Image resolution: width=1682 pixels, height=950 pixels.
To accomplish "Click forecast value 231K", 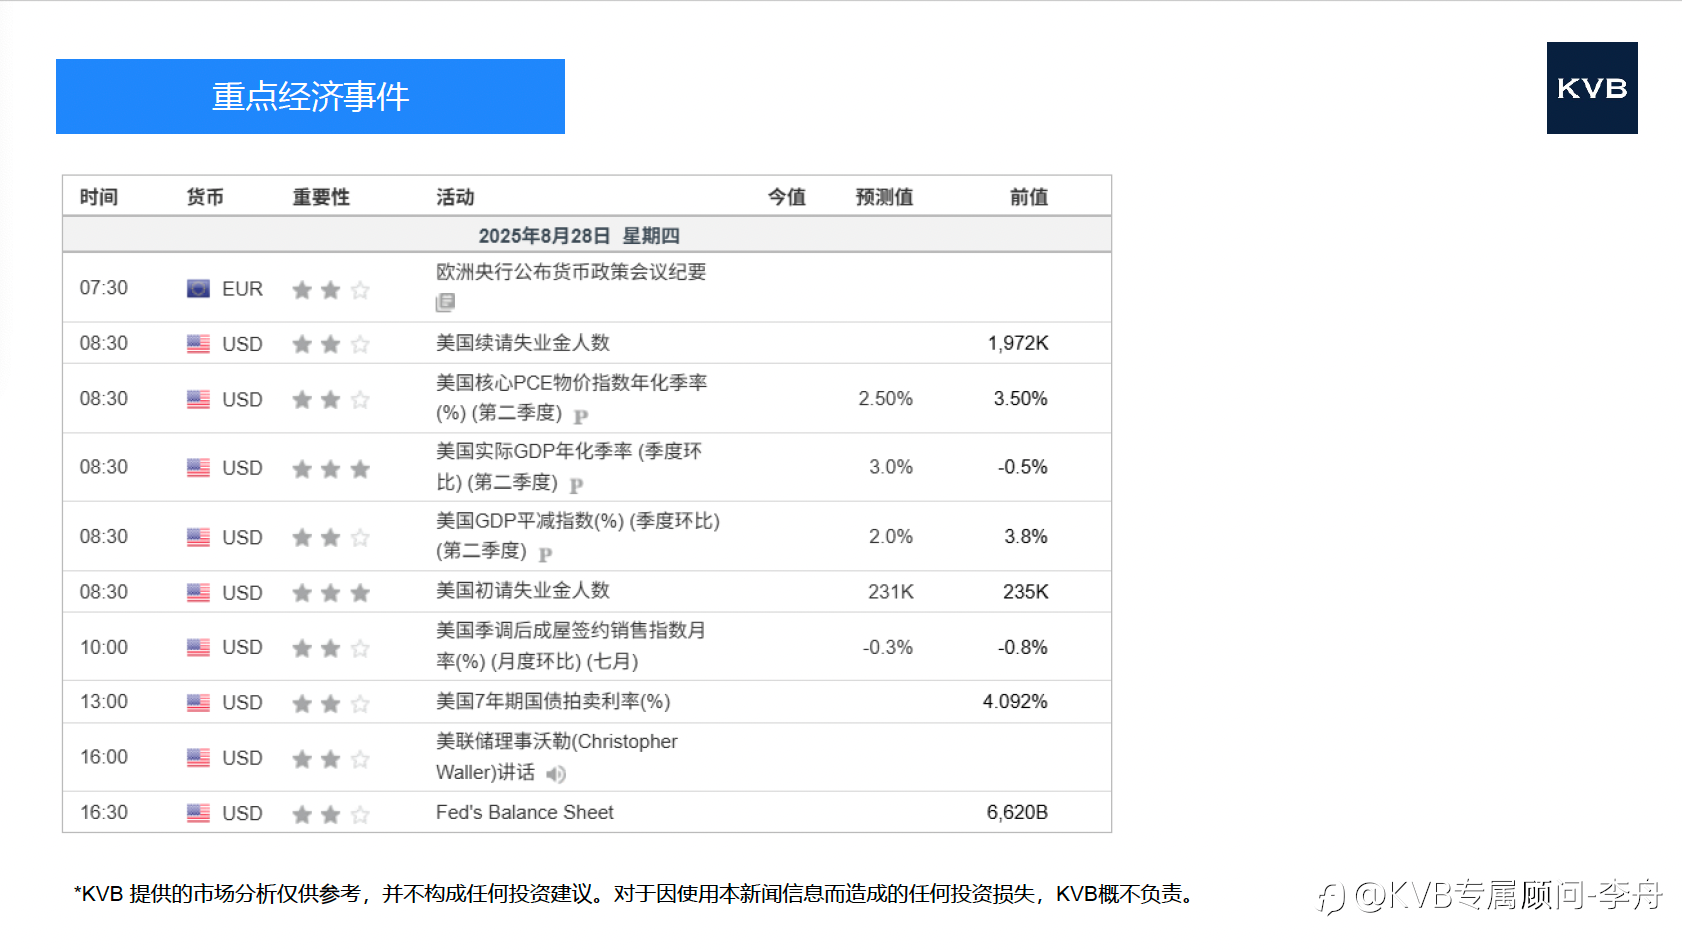I will coord(891,591).
